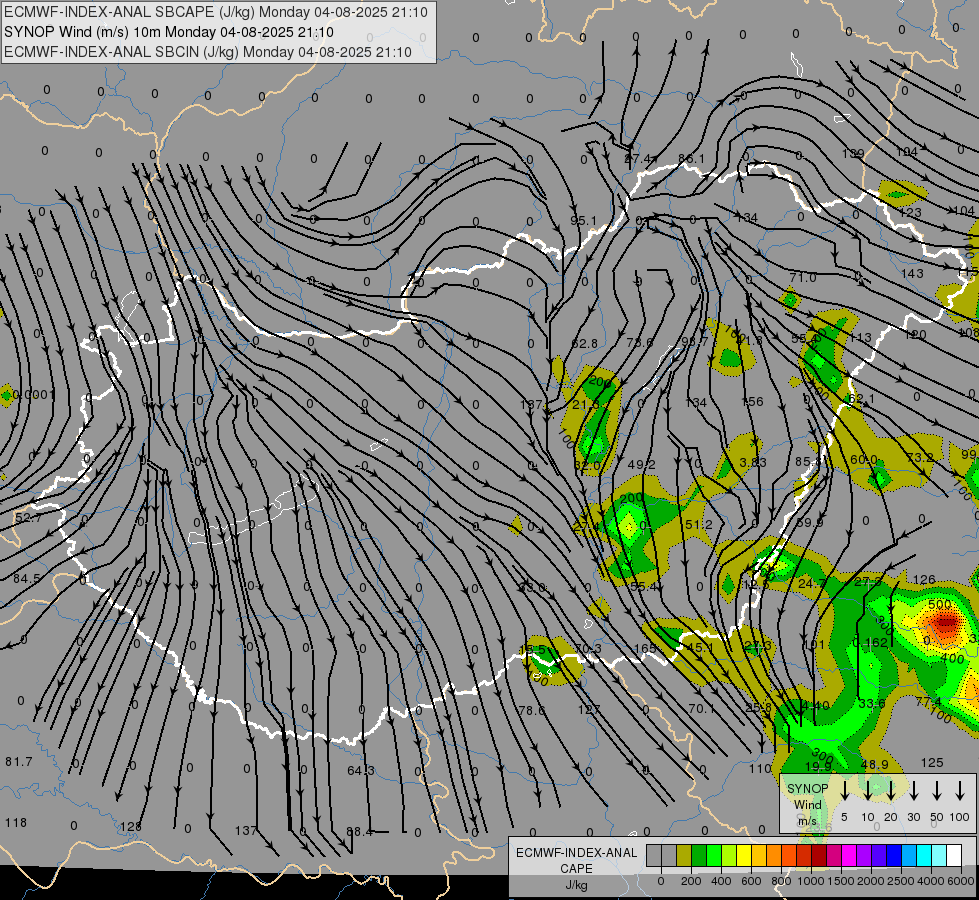Click the 1000 tick label on CAPE scale

click(x=810, y=881)
